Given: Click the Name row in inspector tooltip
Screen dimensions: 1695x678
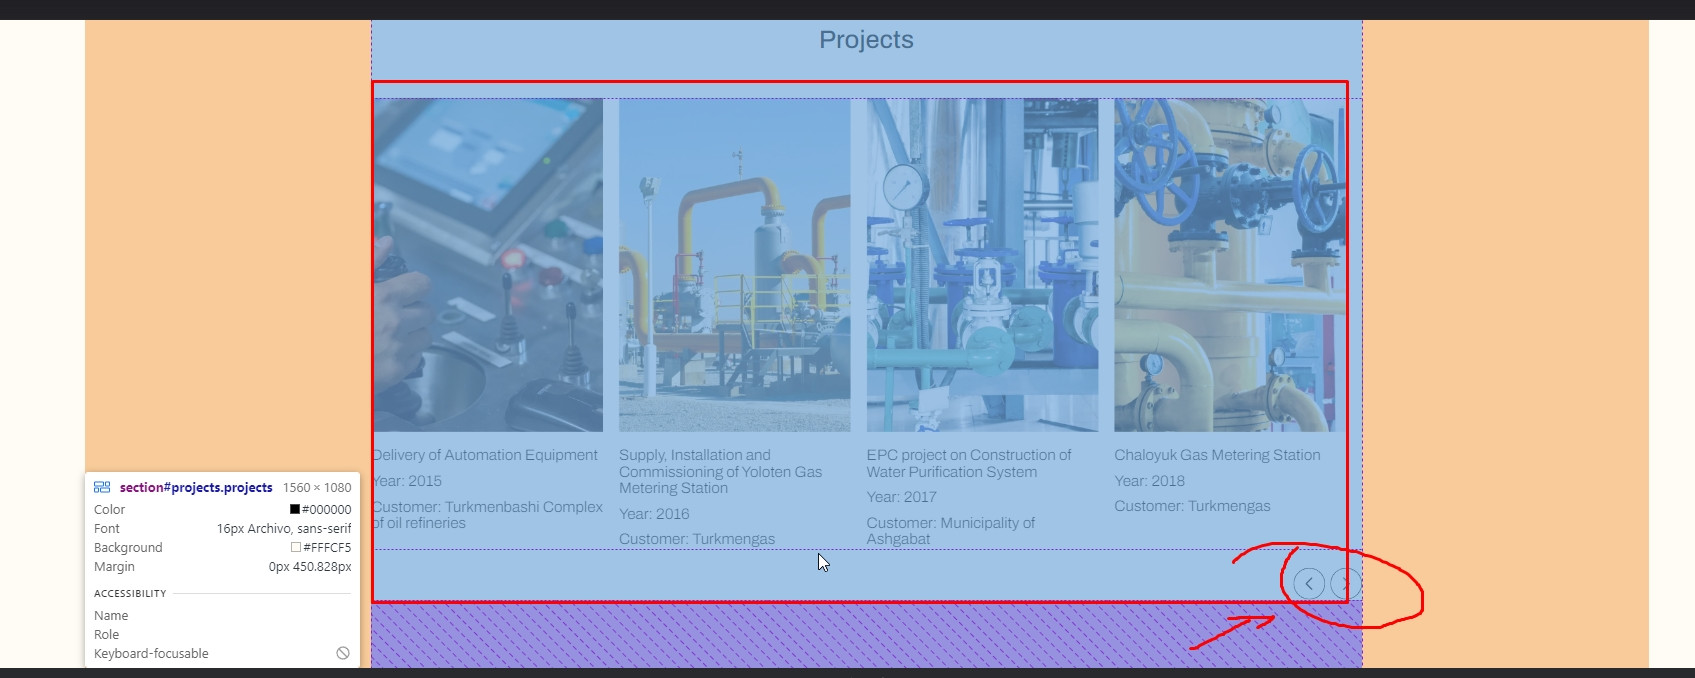Looking at the screenshot, I should click(x=222, y=616).
